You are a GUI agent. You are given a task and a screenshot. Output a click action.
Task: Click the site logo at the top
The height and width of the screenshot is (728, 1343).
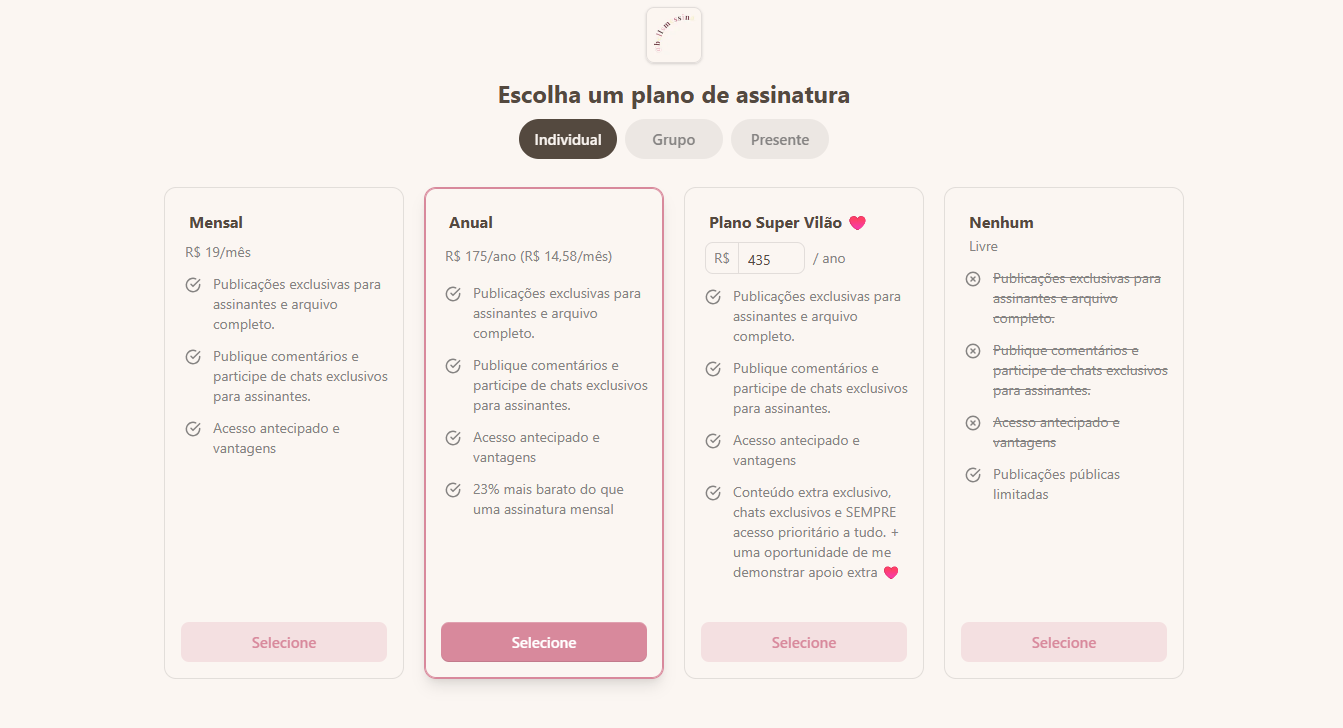(673, 35)
